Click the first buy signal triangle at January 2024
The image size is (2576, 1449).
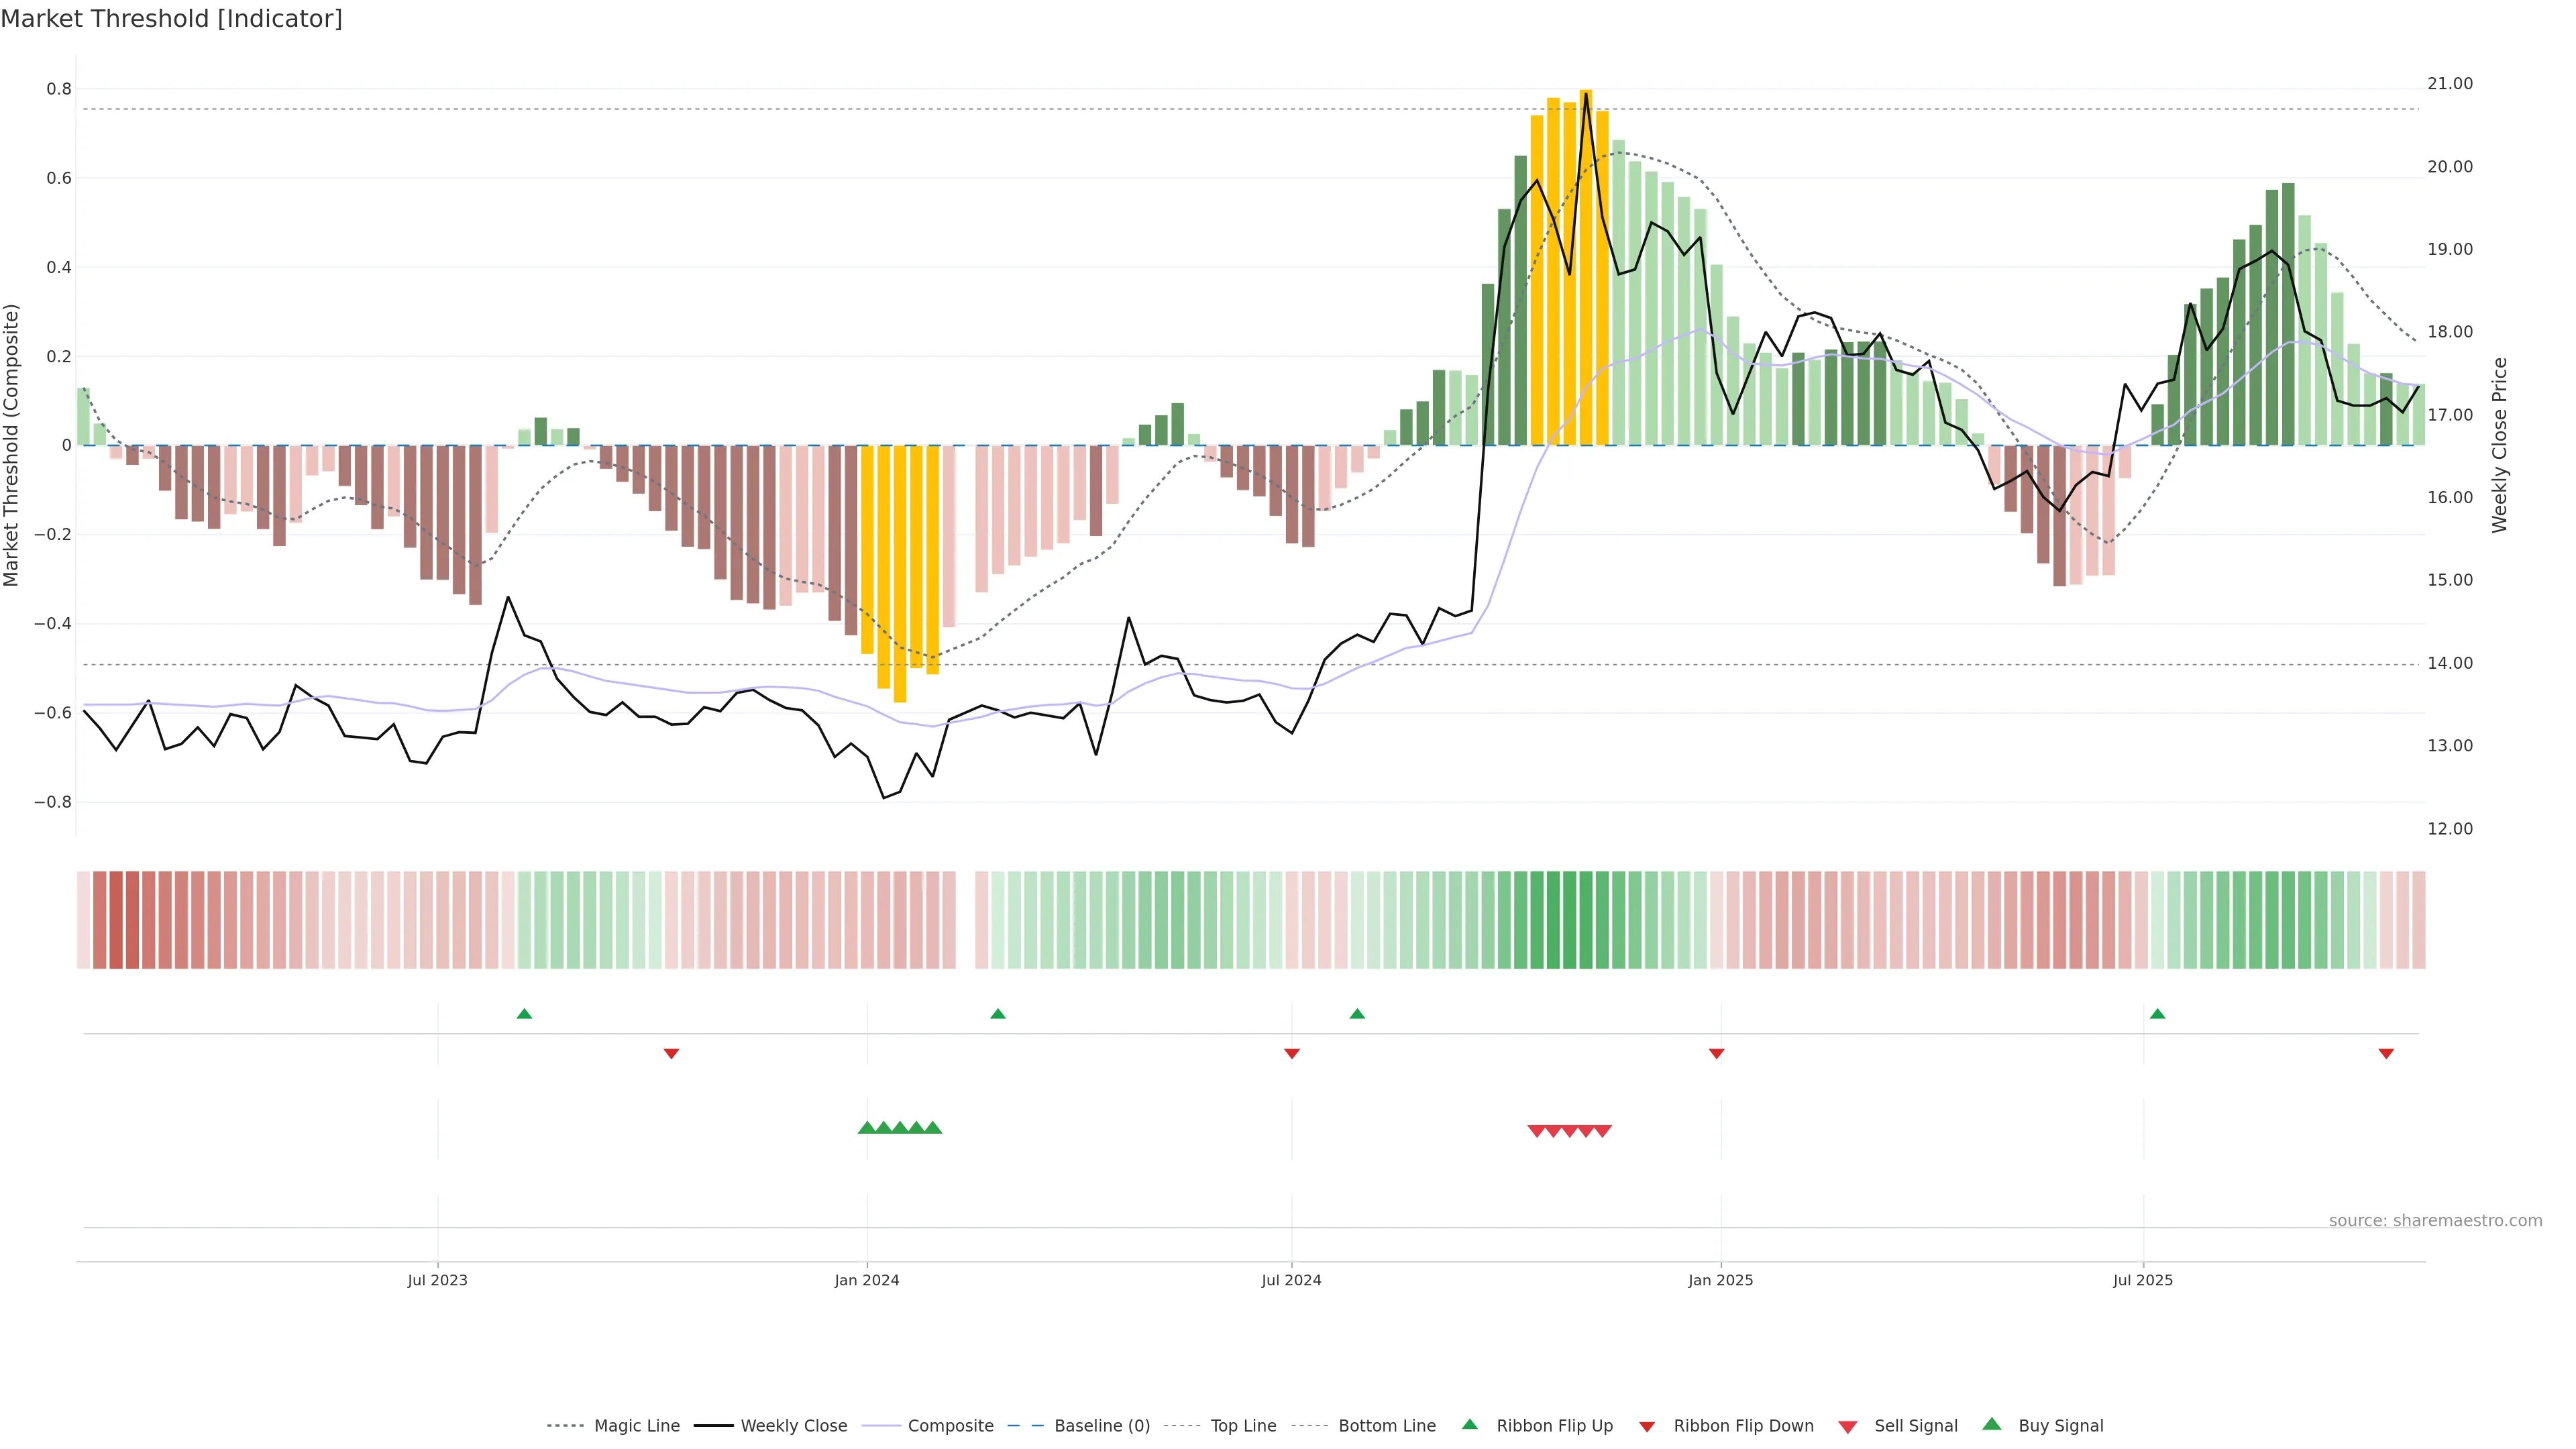click(867, 1128)
